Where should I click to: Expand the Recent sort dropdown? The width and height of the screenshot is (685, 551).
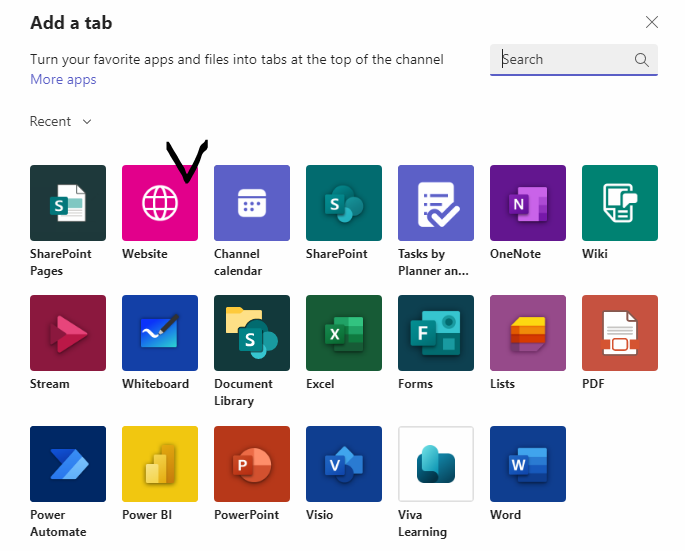[61, 121]
